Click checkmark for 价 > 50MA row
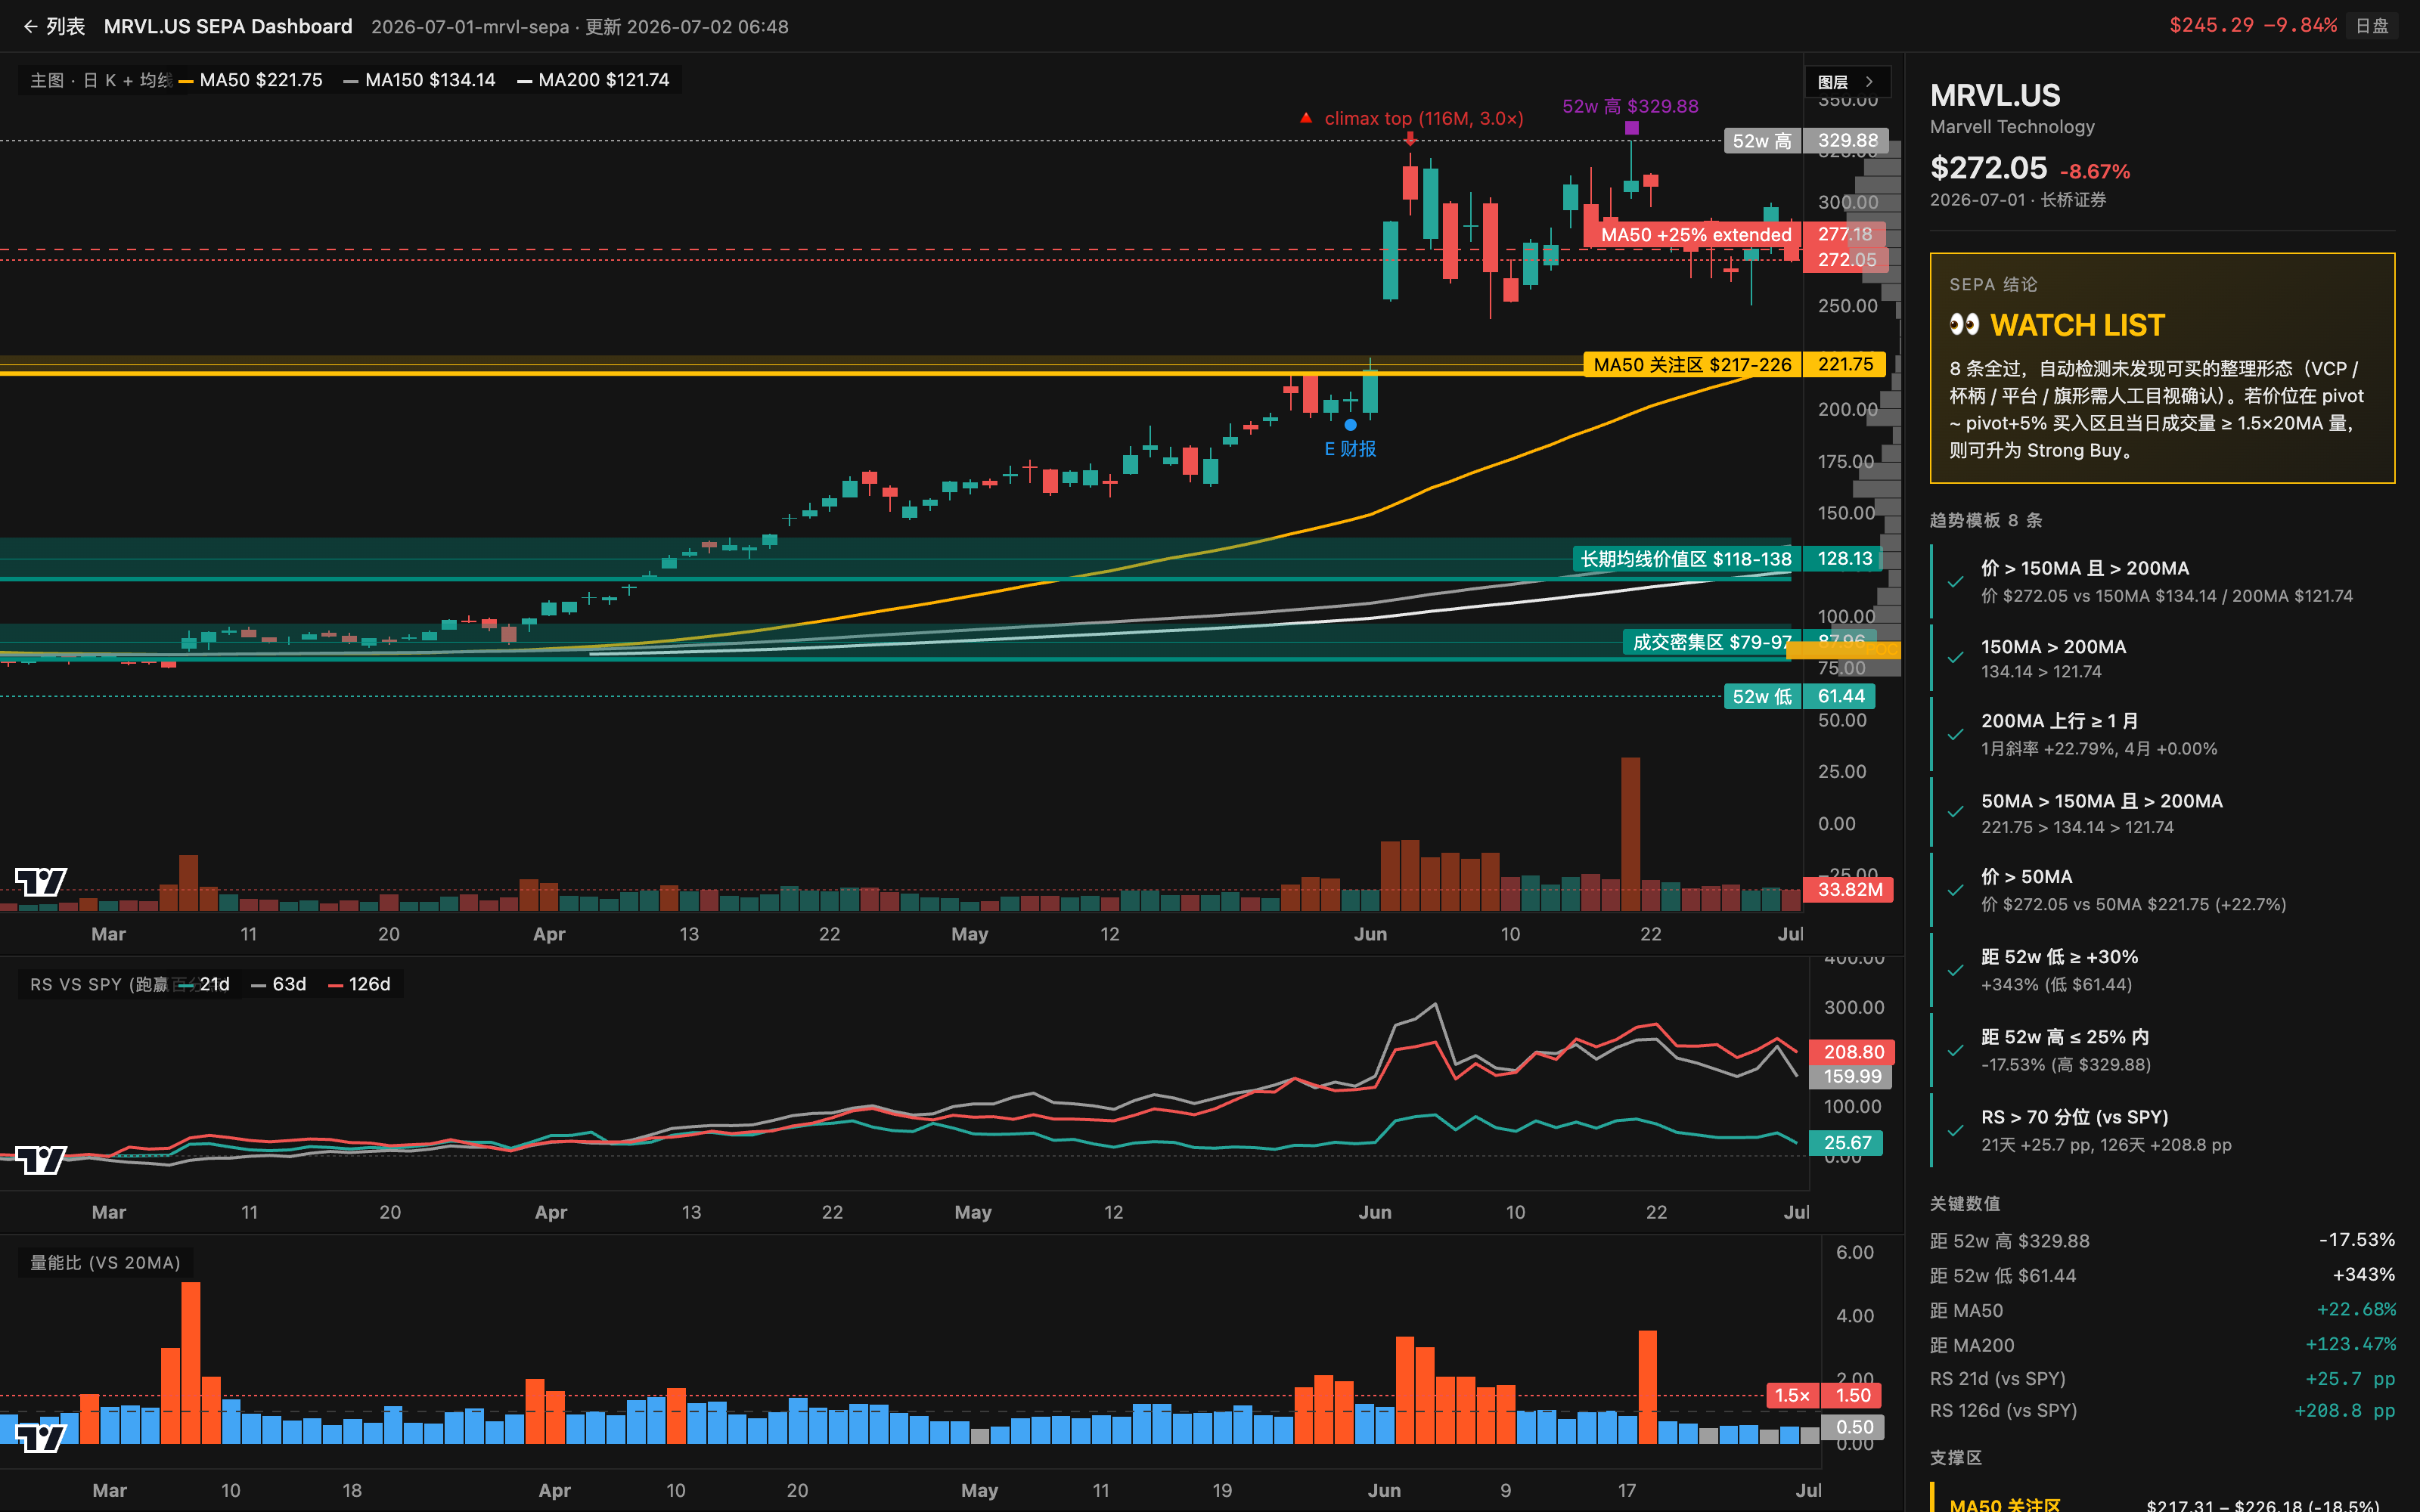2420x1512 pixels. tap(1956, 890)
